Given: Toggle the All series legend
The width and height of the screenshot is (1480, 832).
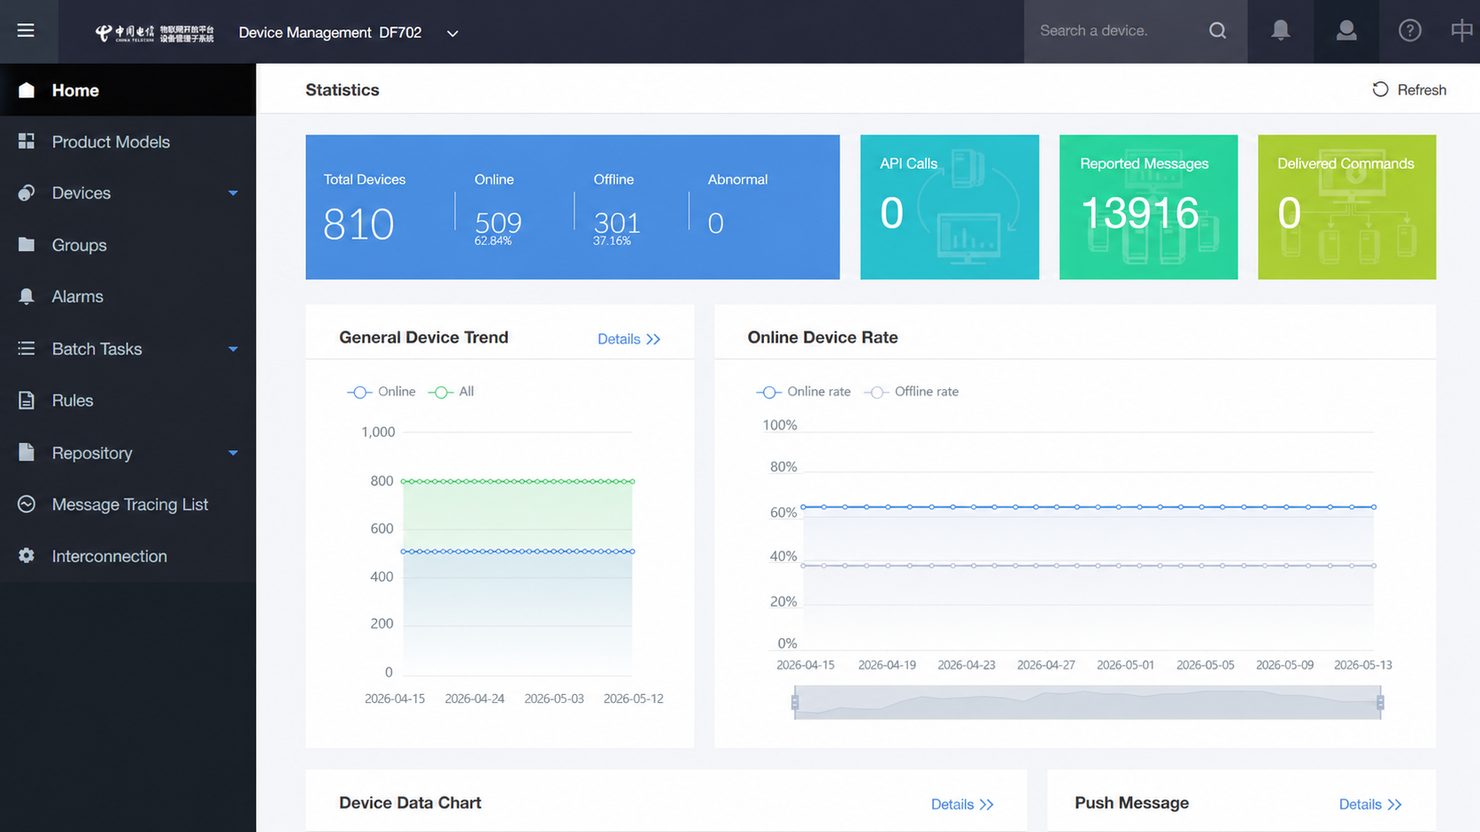Looking at the screenshot, I should click(451, 392).
